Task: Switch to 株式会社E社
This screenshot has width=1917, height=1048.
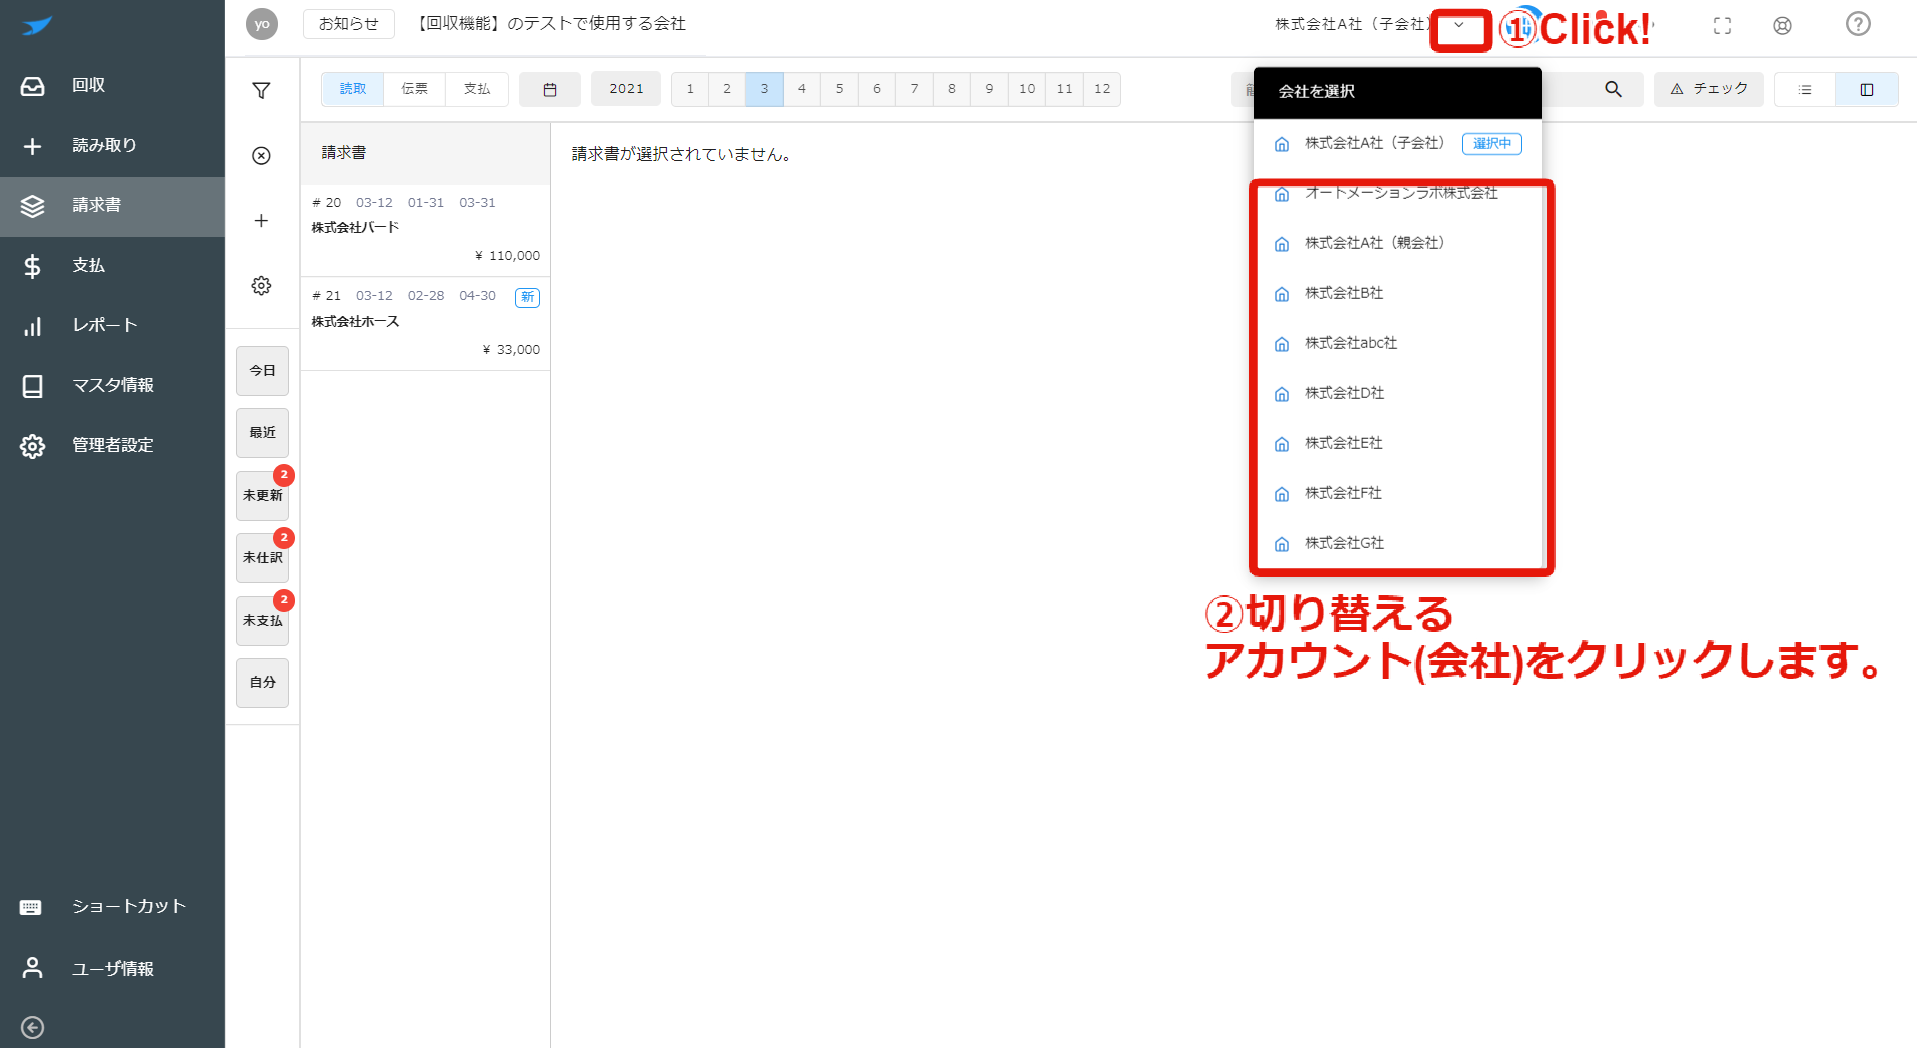Action: click(x=1398, y=444)
